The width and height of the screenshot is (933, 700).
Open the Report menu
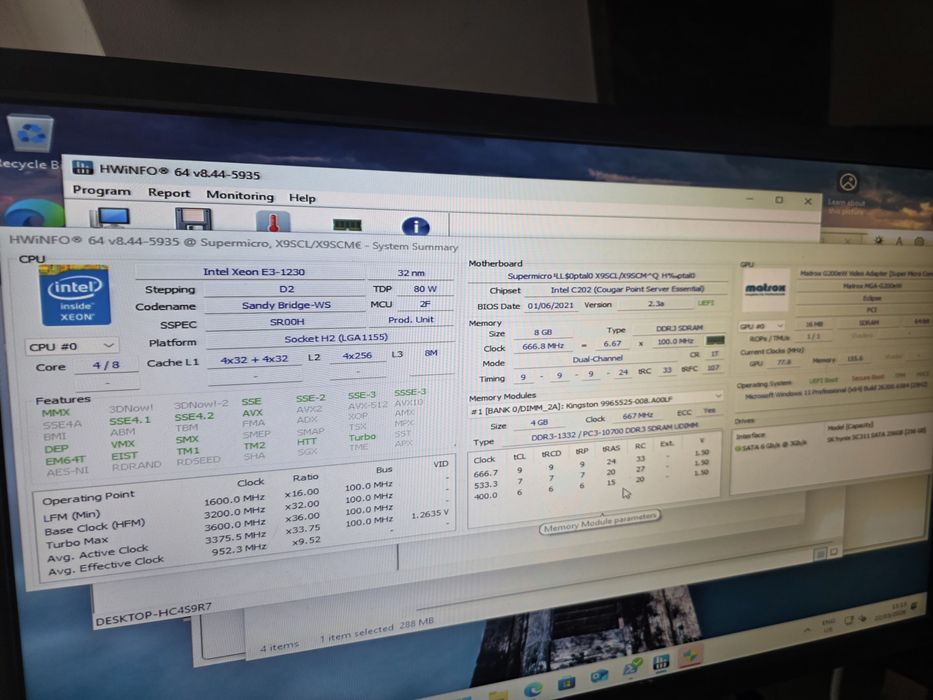pos(168,193)
